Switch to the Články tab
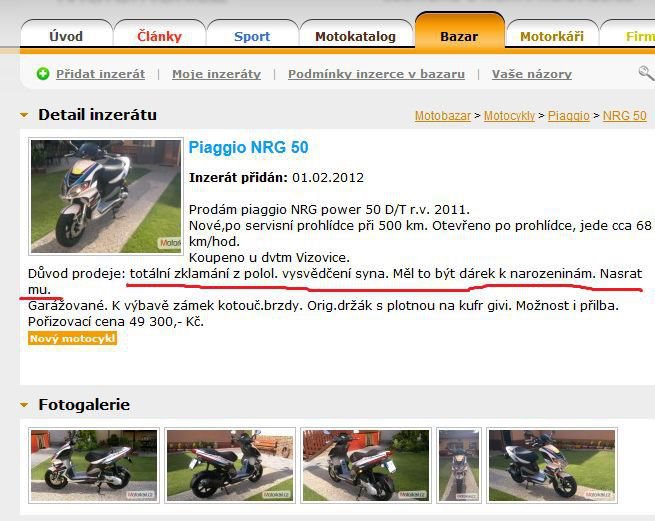Screen dimensions: 655x521 [x=160, y=36]
